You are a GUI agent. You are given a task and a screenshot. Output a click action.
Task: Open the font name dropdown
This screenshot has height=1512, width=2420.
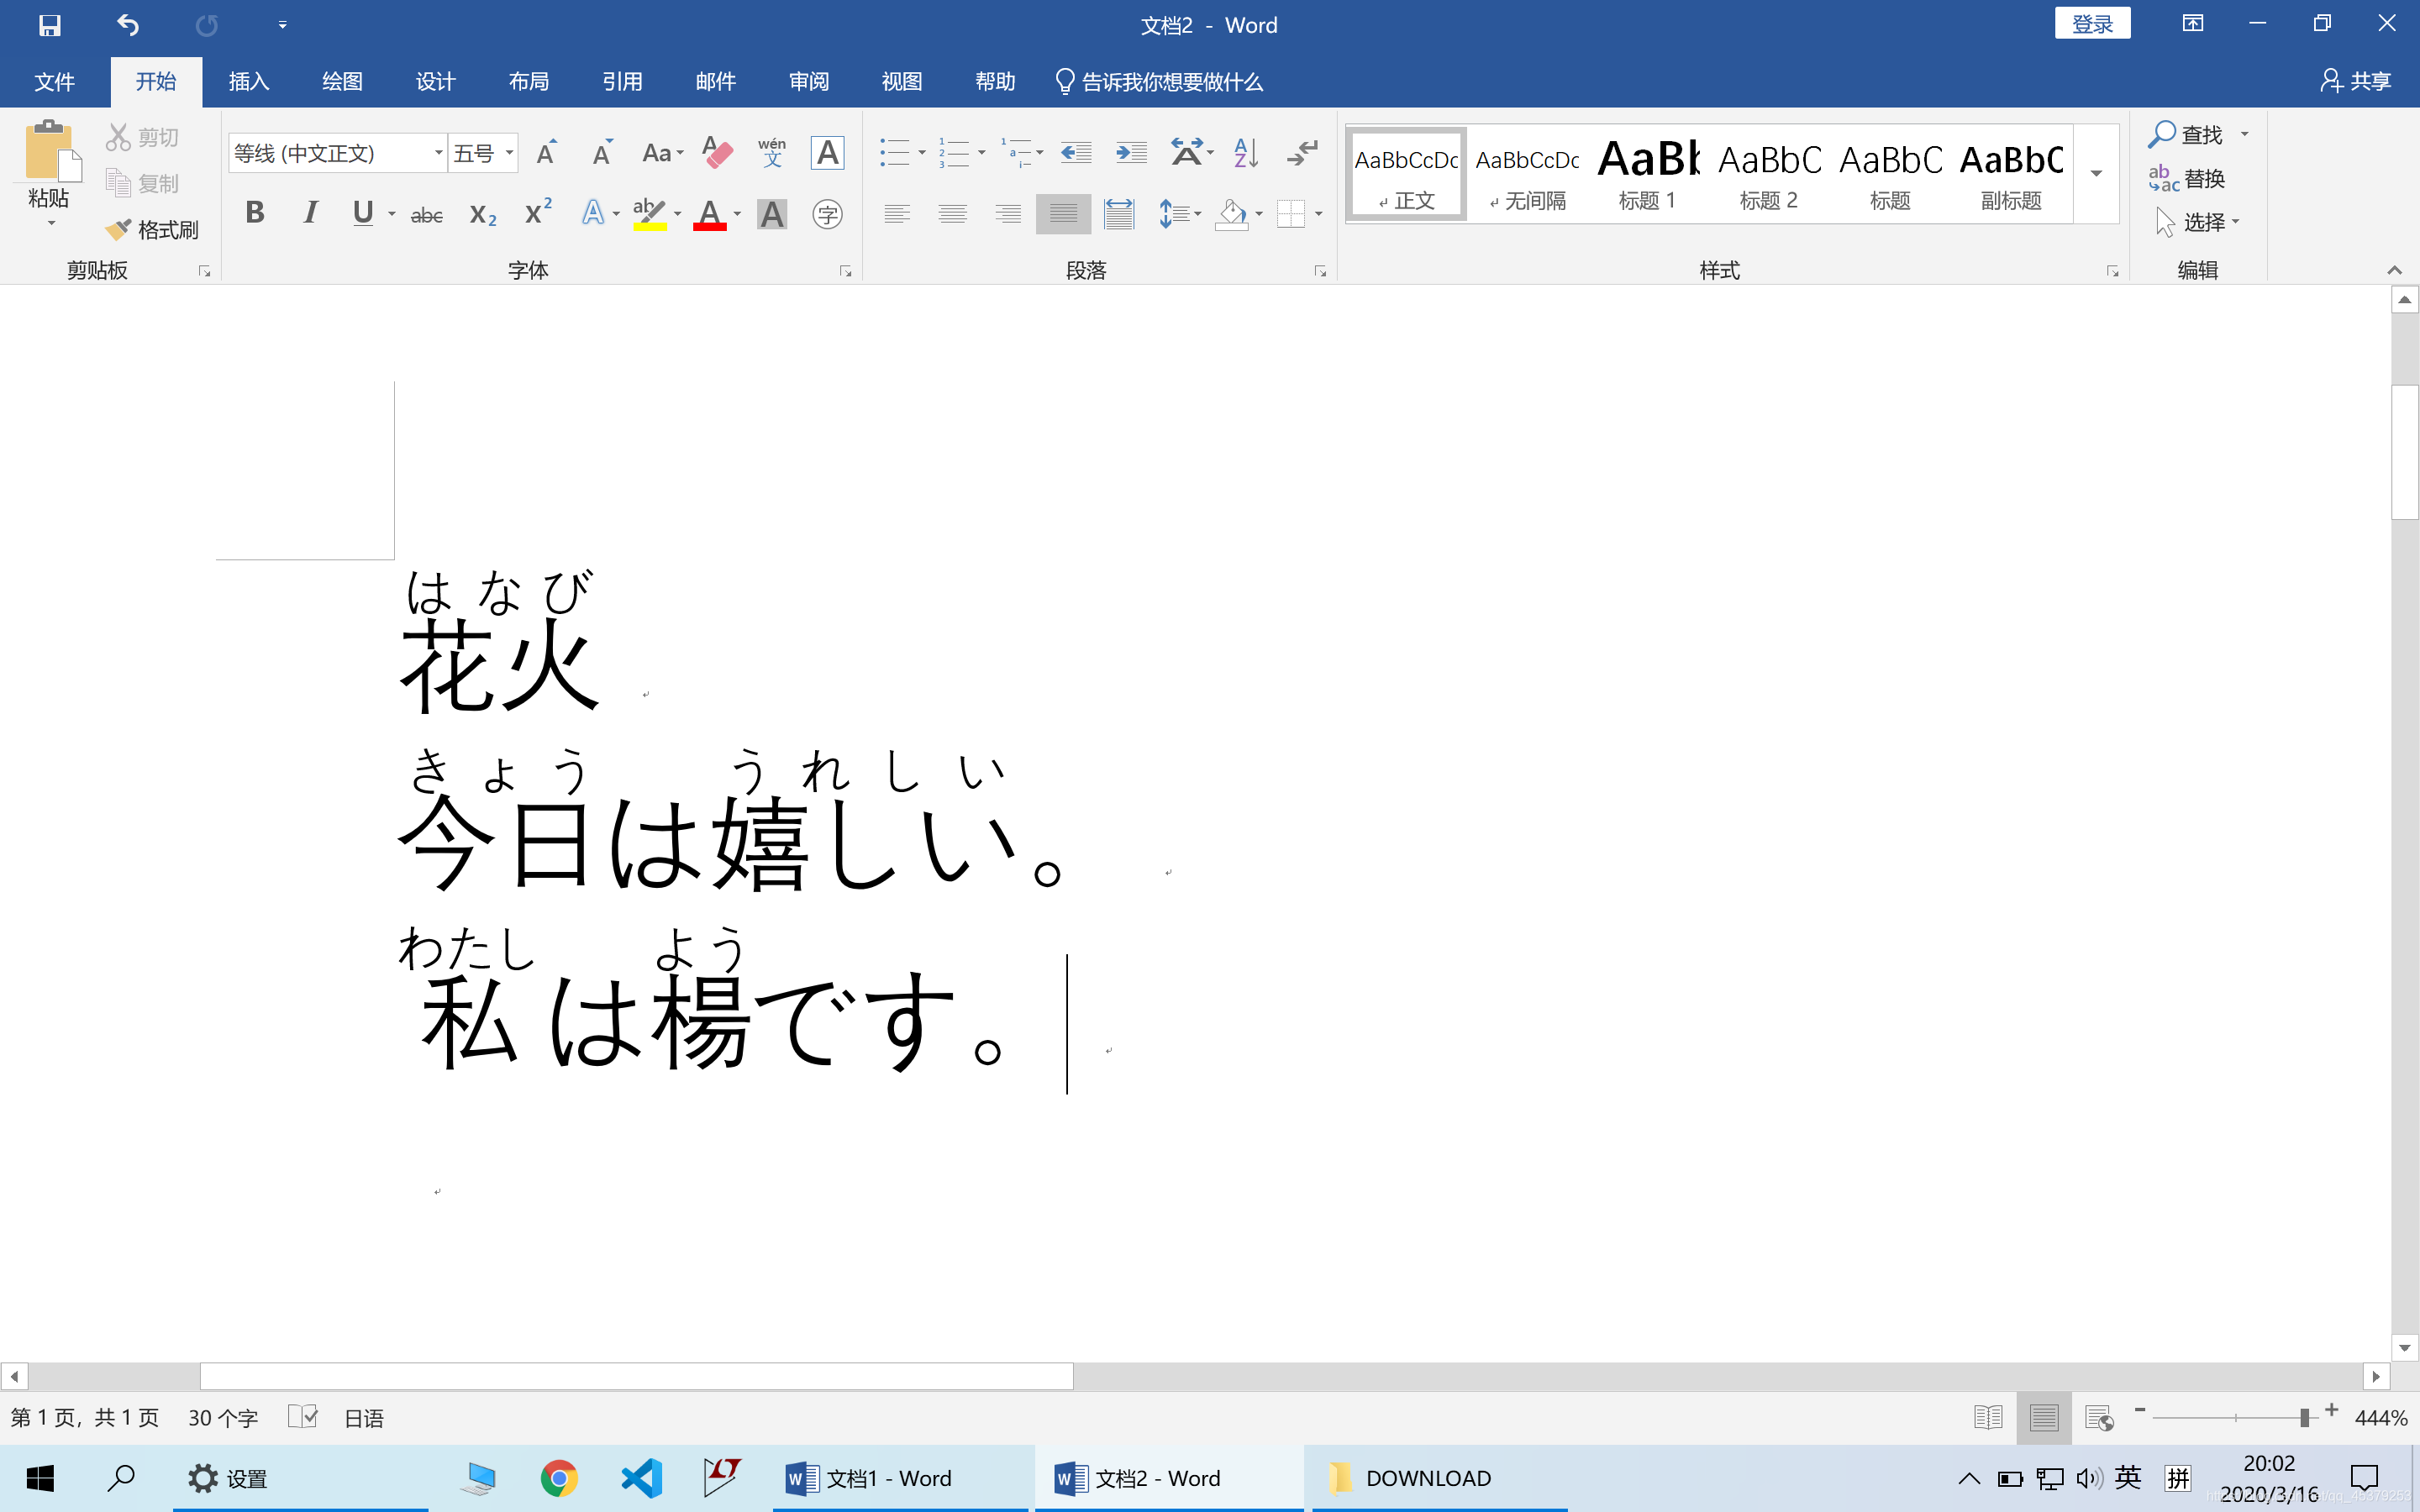tap(438, 153)
